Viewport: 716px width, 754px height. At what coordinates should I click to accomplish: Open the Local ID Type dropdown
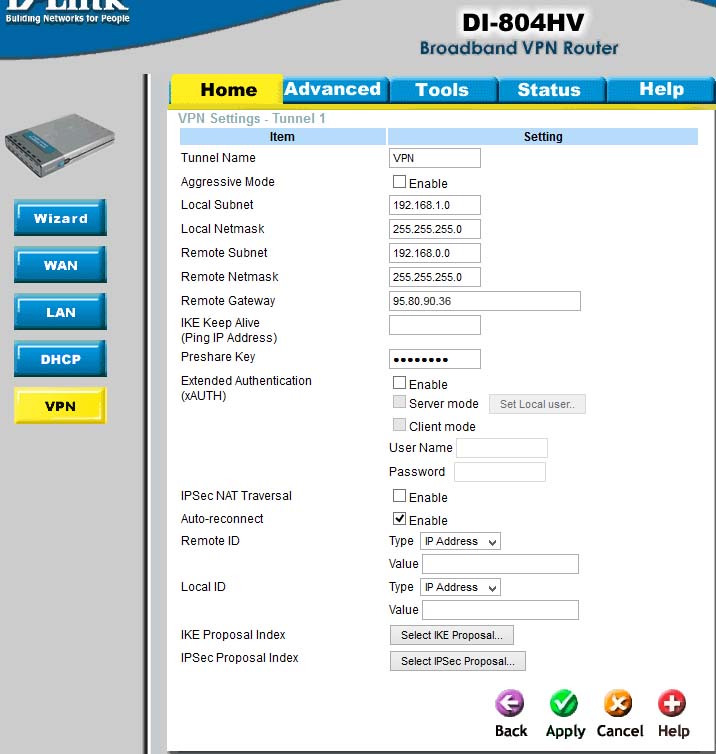pos(460,587)
